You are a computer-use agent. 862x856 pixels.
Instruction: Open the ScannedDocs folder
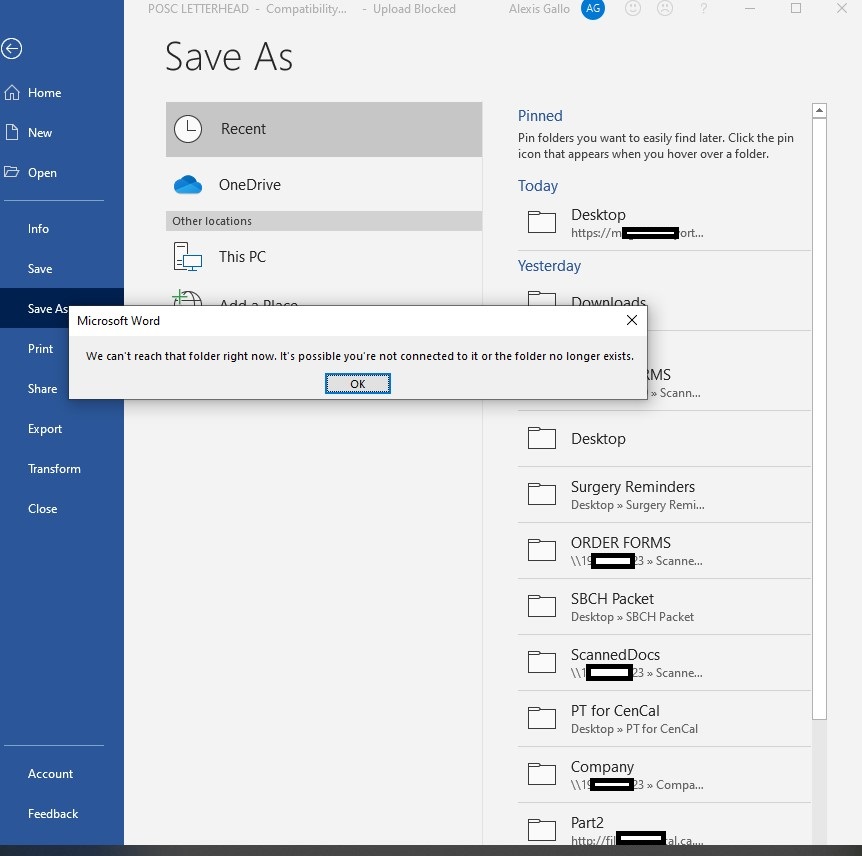(x=664, y=663)
